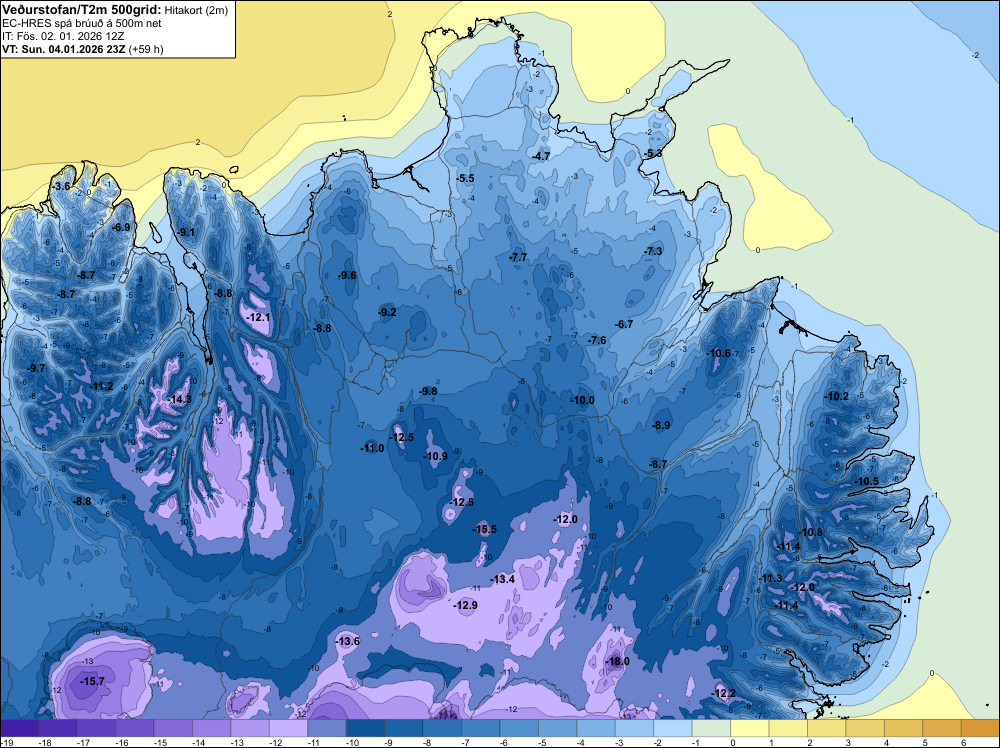The height and width of the screenshot is (748, 1000).
Task: Click the -9.1 temperature label
Action: [x=186, y=232]
